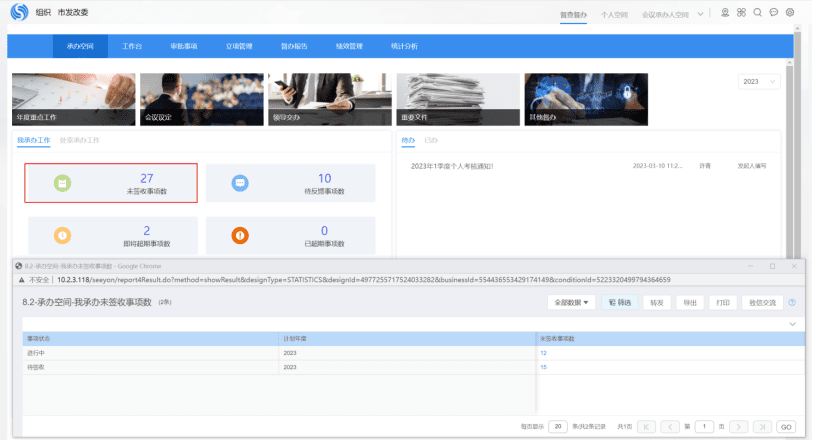Click green icon on 未签收事项数 card
Image resolution: width=813 pixels, height=440 pixels.
pyautogui.click(x=62, y=183)
